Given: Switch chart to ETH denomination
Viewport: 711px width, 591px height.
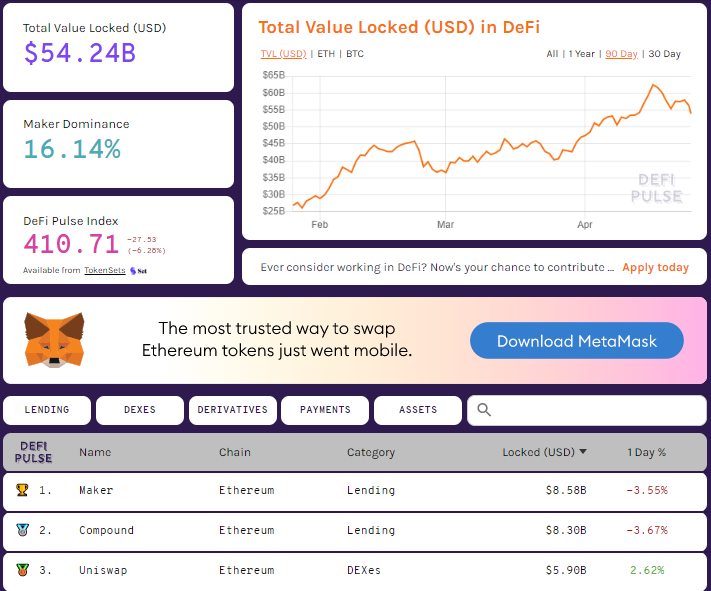Looking at the screenshot, I should [x=326, y=54].
